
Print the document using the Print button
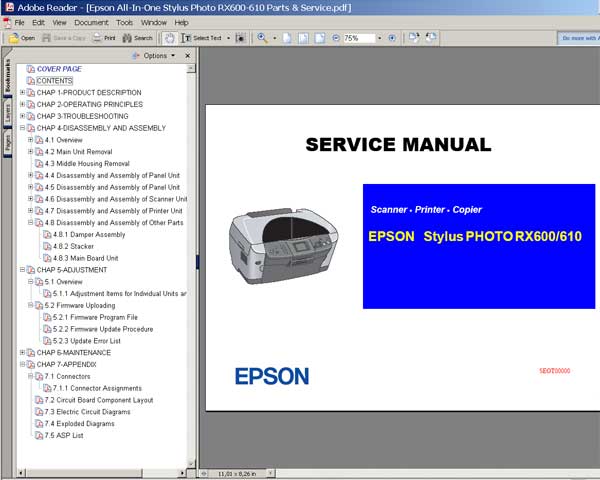point(104,38)
